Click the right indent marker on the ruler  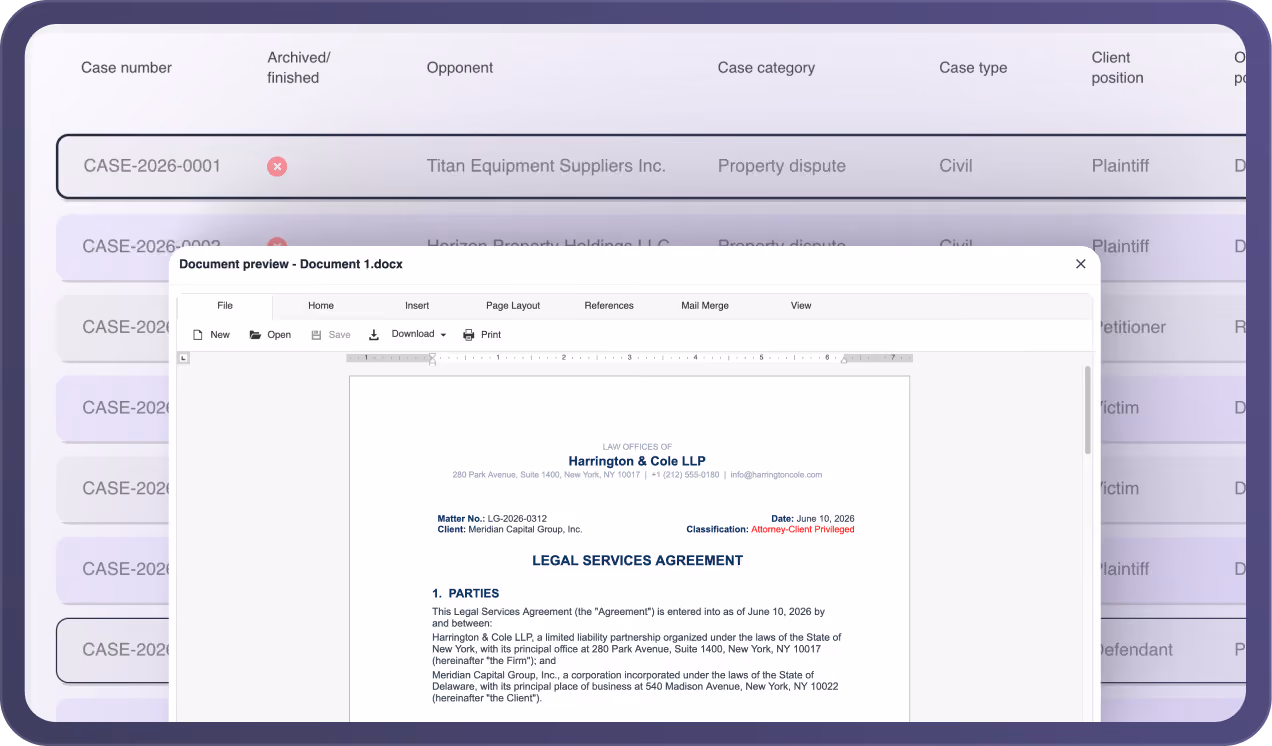click(x=844, y=358)
